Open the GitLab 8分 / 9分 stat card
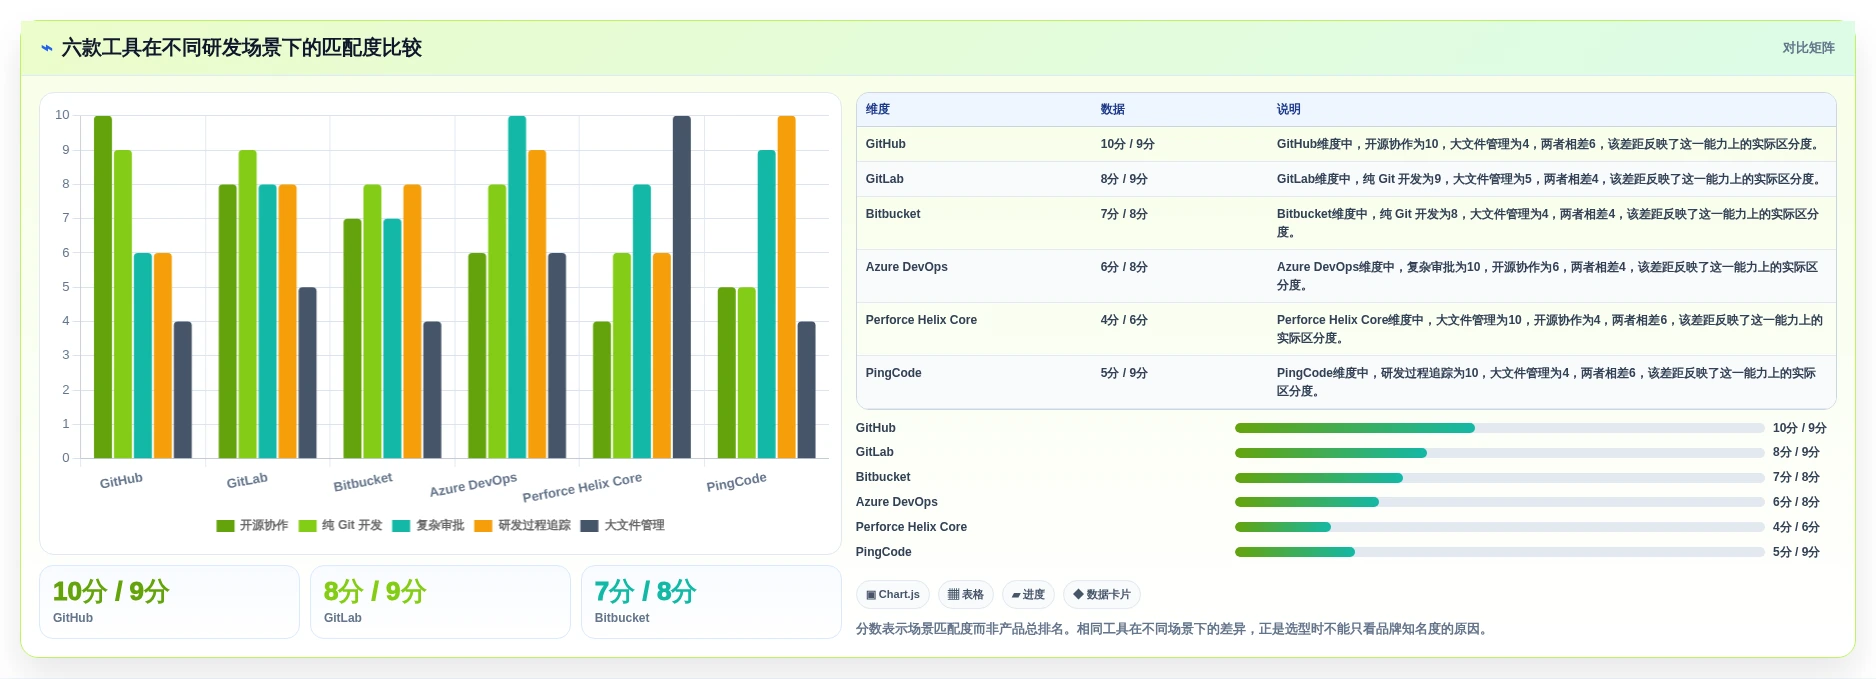Image resolution: width=1876 pixels, height=679 pixels. 440,602
